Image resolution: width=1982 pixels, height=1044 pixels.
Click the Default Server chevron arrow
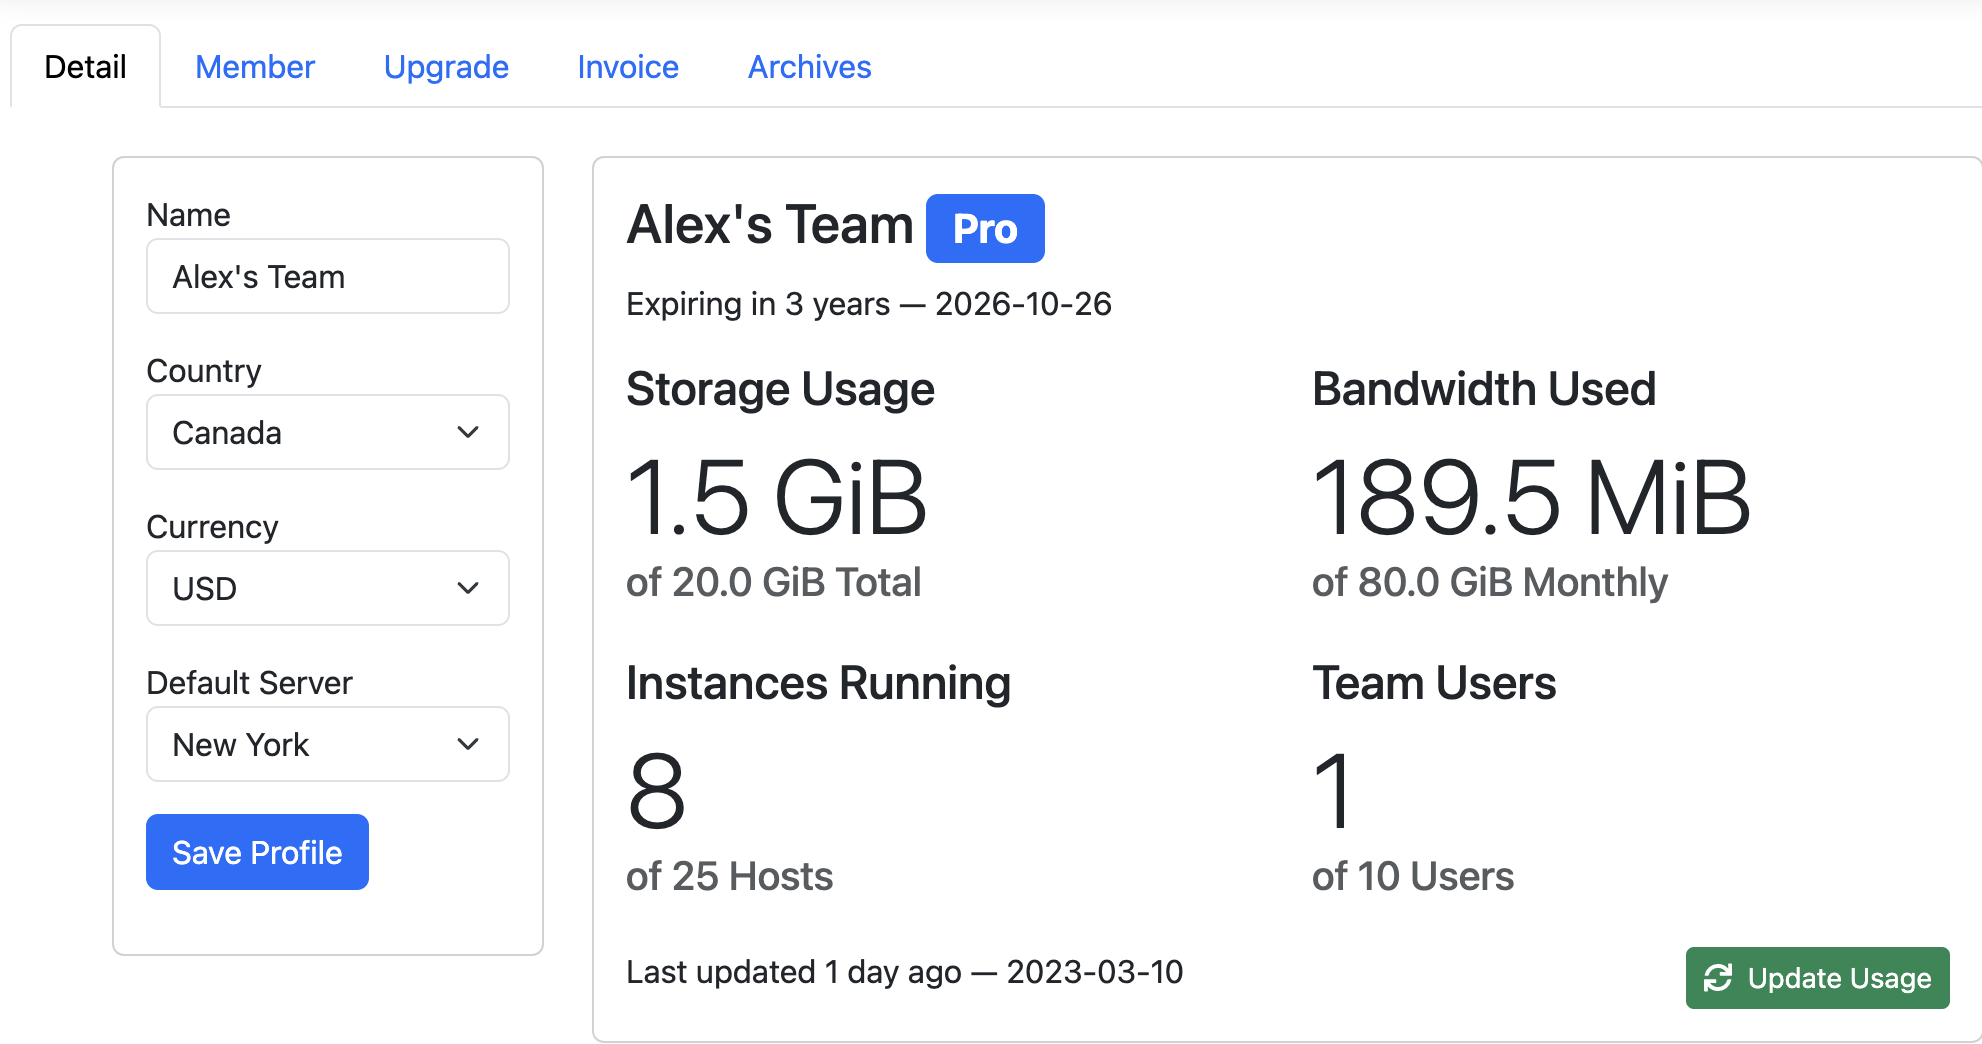pos(468,744)
